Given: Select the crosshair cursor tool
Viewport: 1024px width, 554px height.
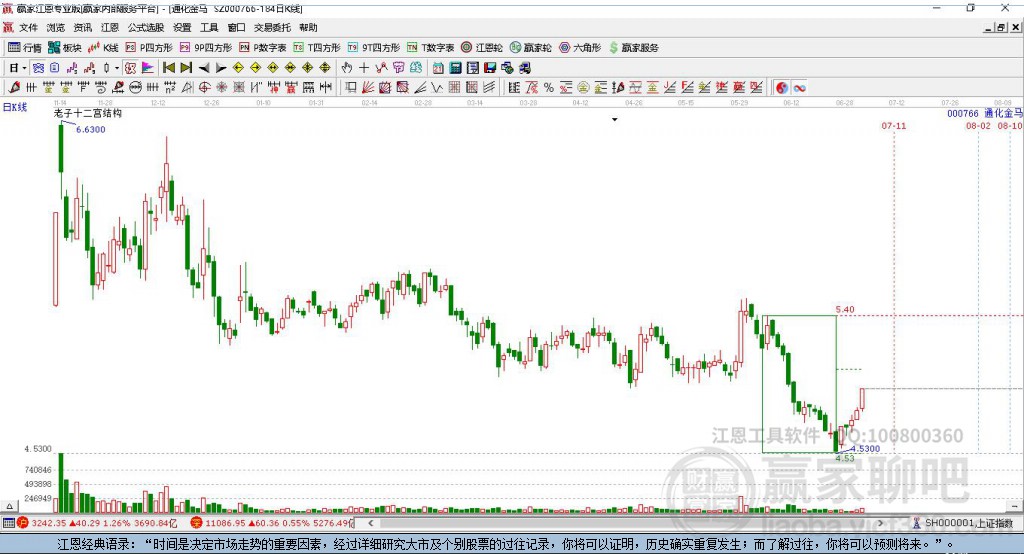Looking at the screenshot, I should coord(364,68).
